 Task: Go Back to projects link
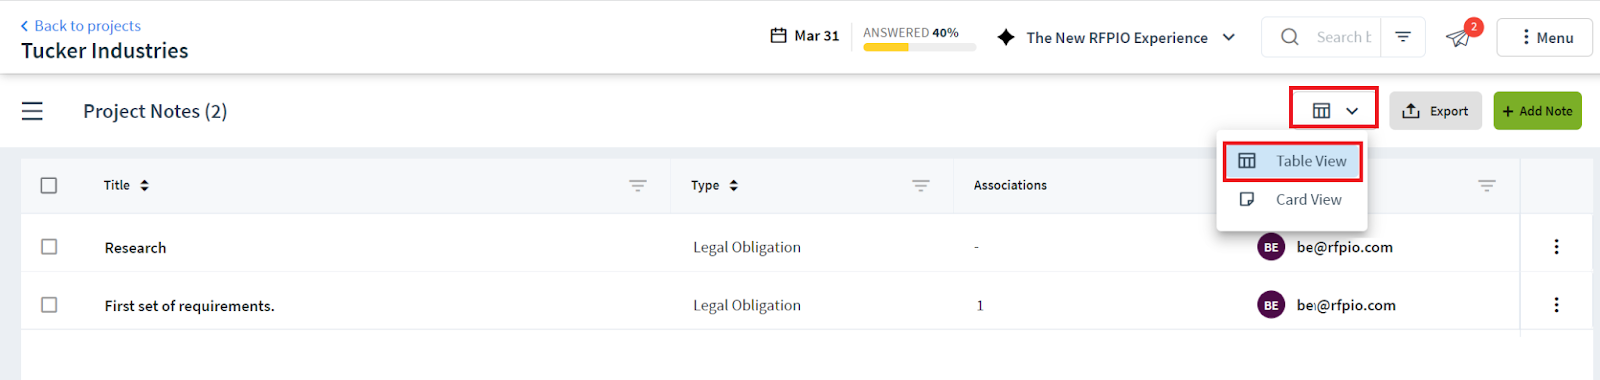click(81, 26)
